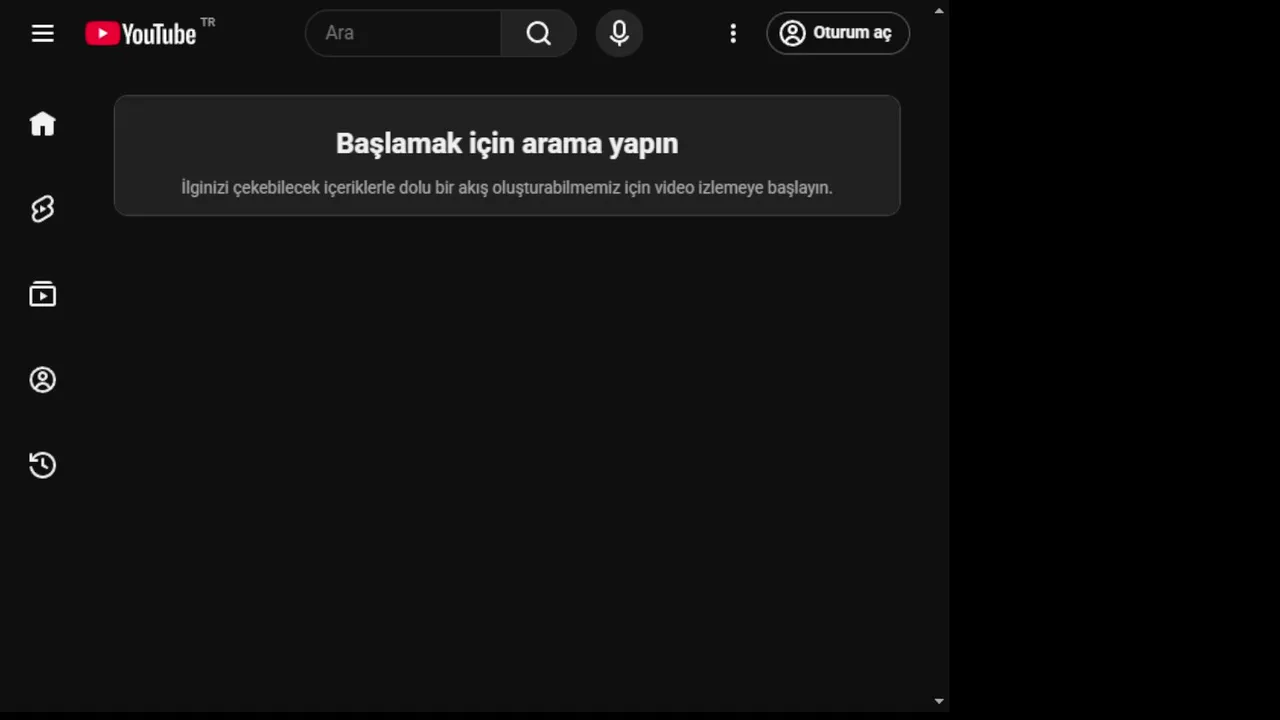Click the text starting 'İlginizi çekebilecek içeriklerle'

(x=507, y=187)
